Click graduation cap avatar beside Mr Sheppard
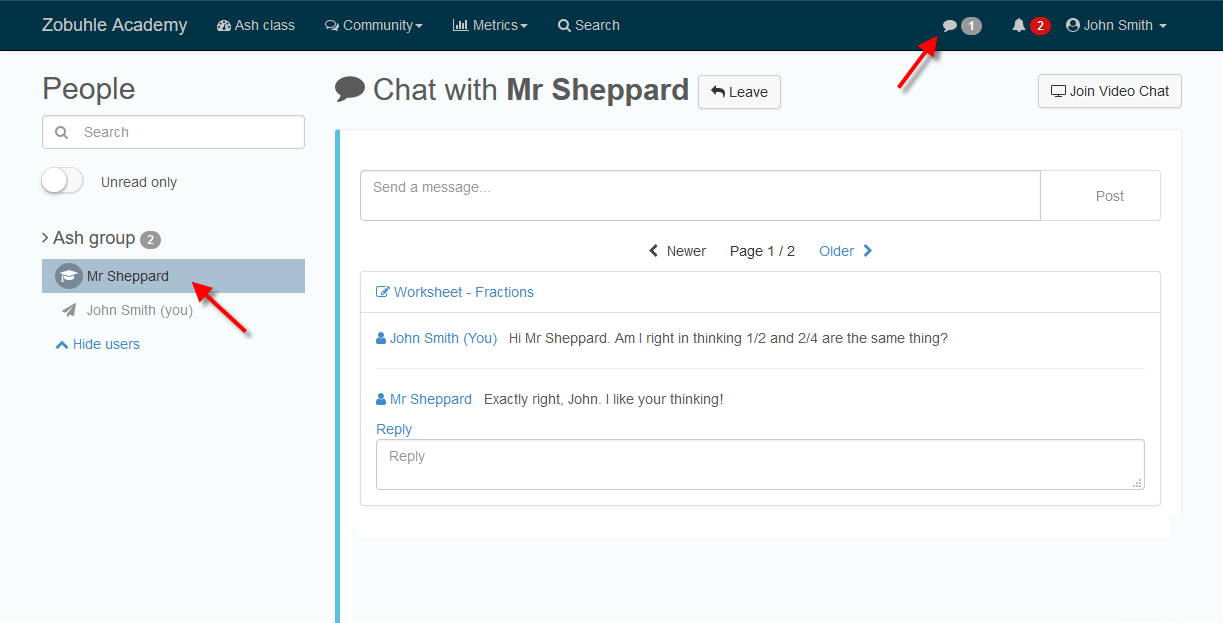Viewport: 1223px width, 623px height. 68,276
